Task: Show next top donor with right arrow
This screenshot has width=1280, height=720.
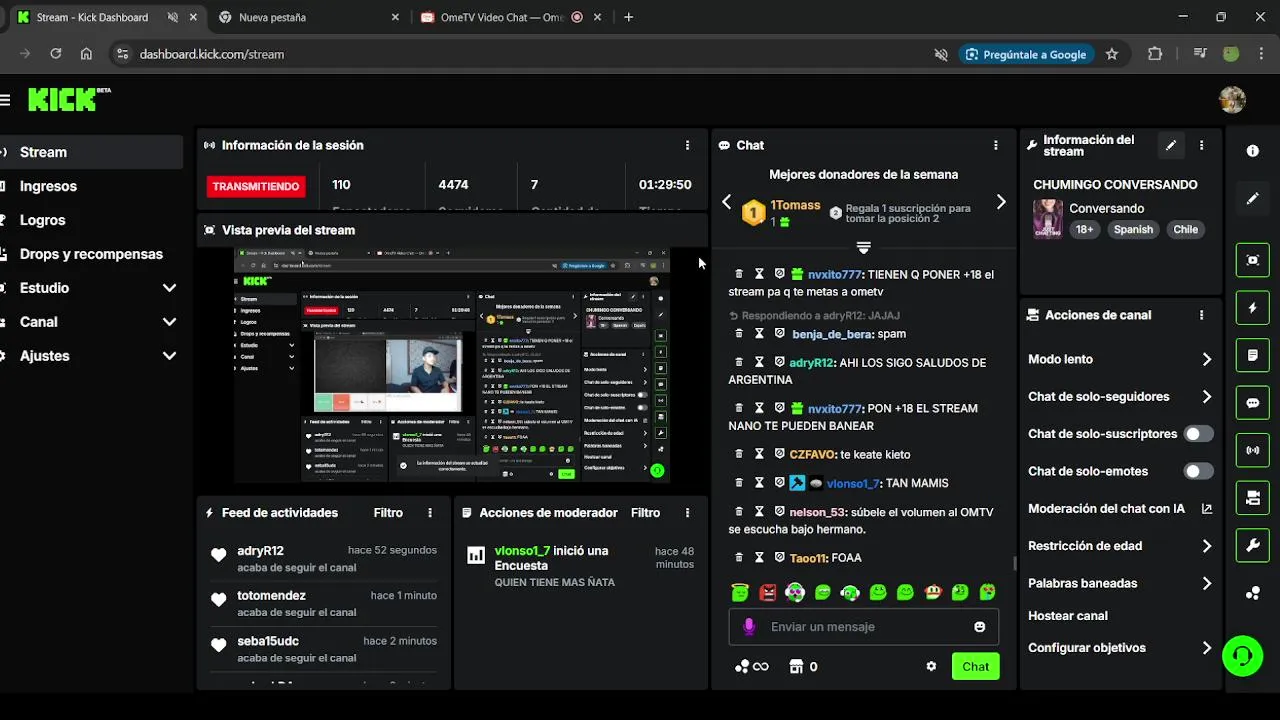Action: (x=1001, y=202)
